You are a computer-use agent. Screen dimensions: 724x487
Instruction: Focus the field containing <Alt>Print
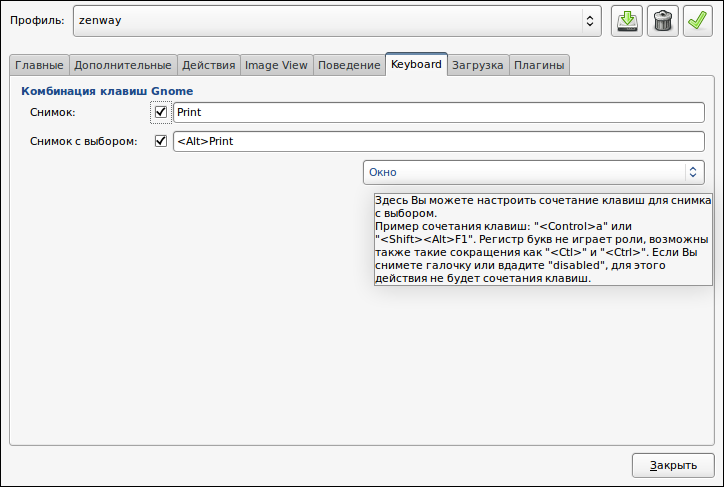(439, 141)
